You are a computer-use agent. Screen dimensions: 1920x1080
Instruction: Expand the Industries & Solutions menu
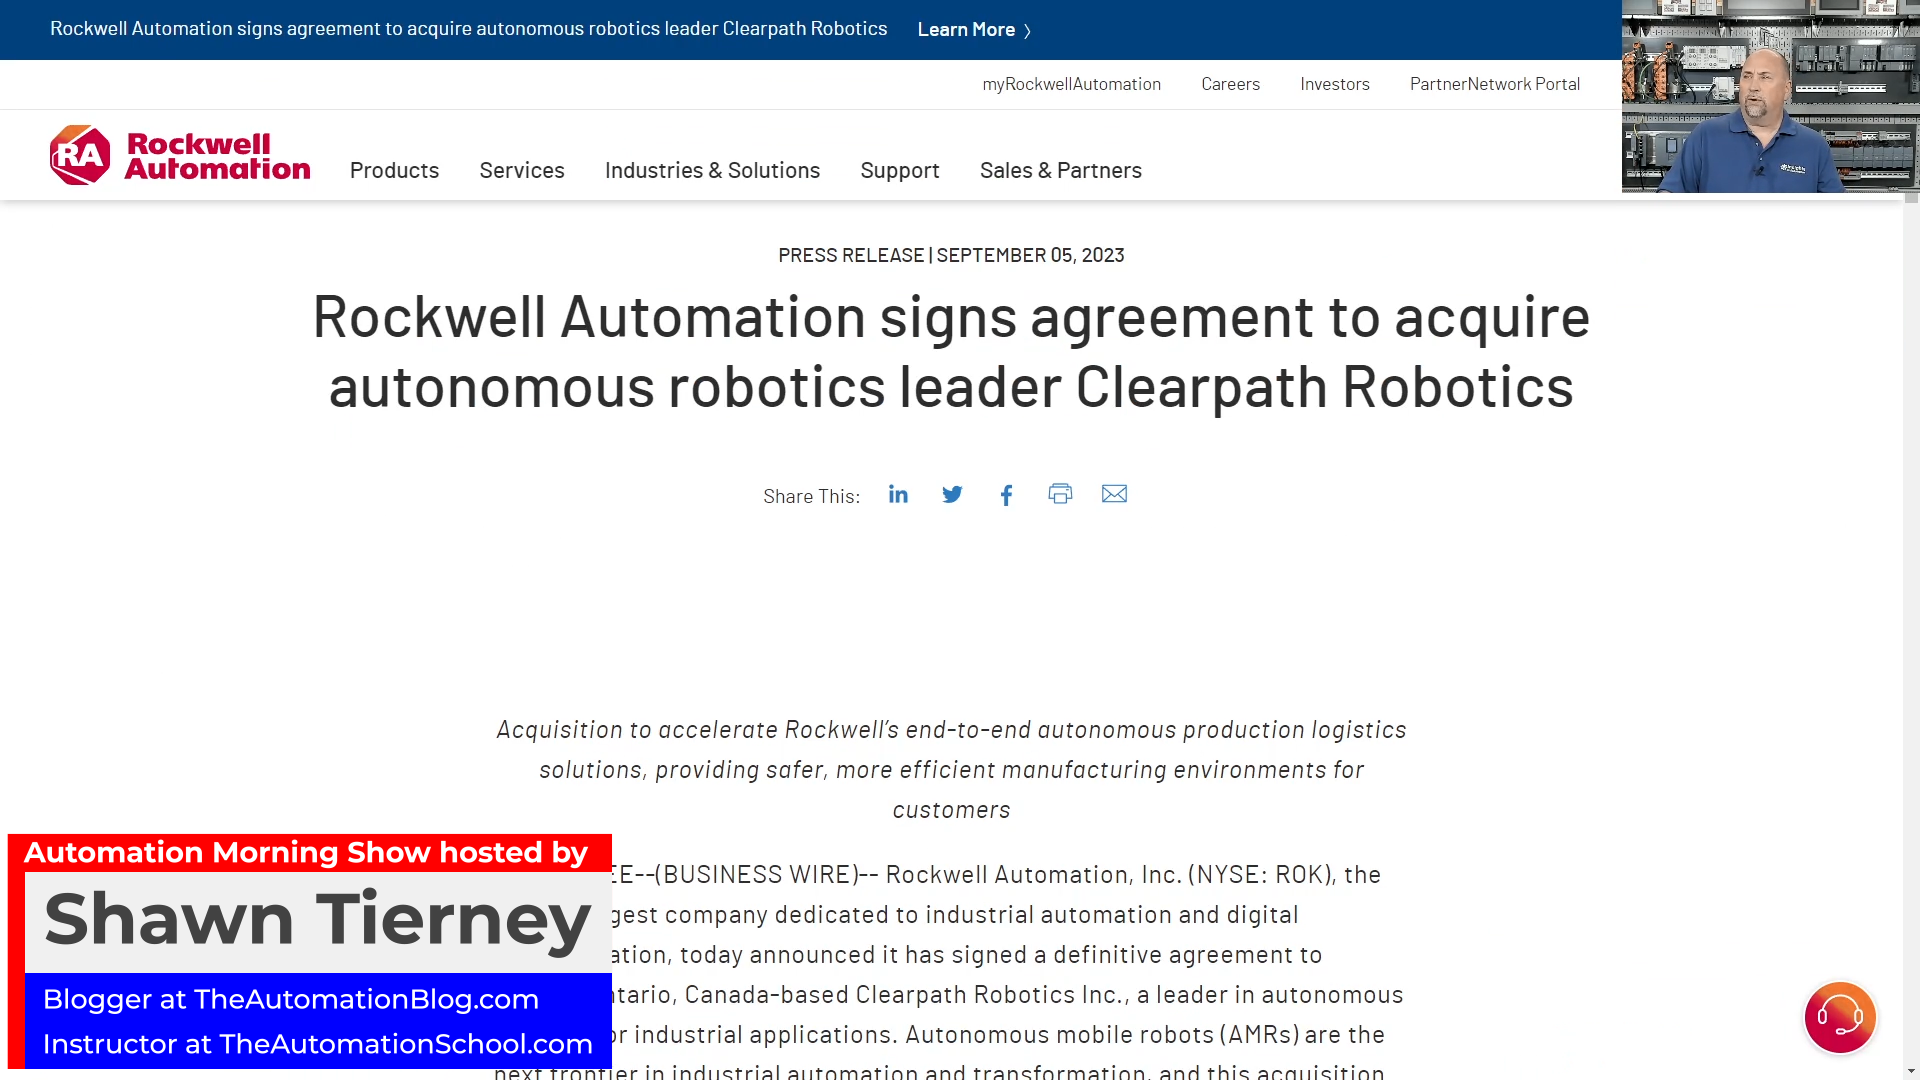tap(712, 170)
